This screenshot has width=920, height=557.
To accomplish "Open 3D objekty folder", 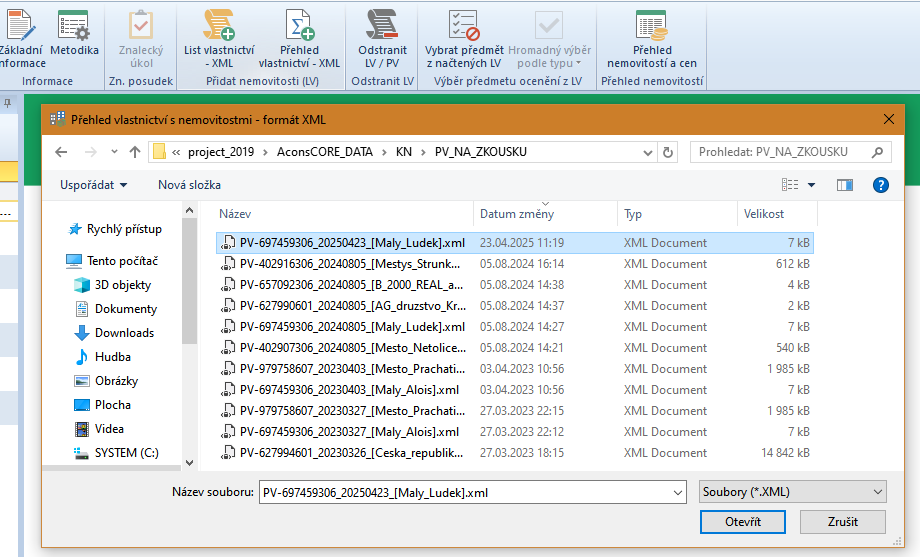I will tap(113, 285).
